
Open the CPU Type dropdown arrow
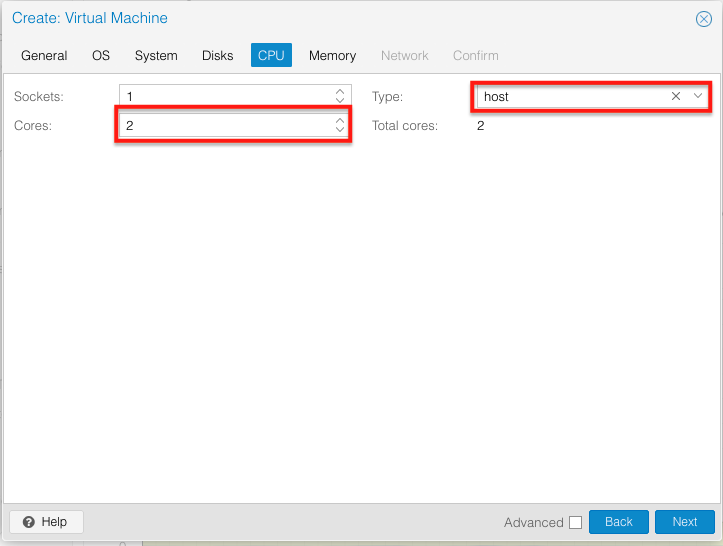pos(698,96)
